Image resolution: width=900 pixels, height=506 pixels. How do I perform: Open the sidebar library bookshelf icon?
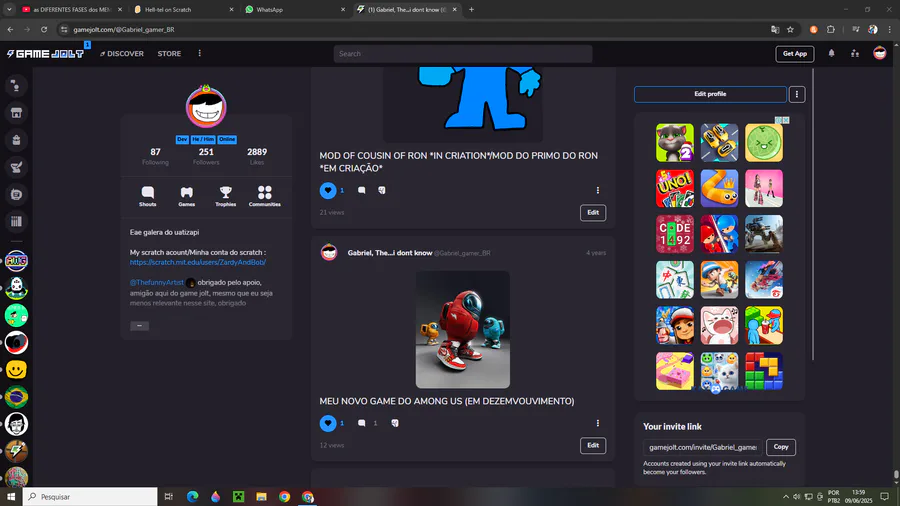16,221
